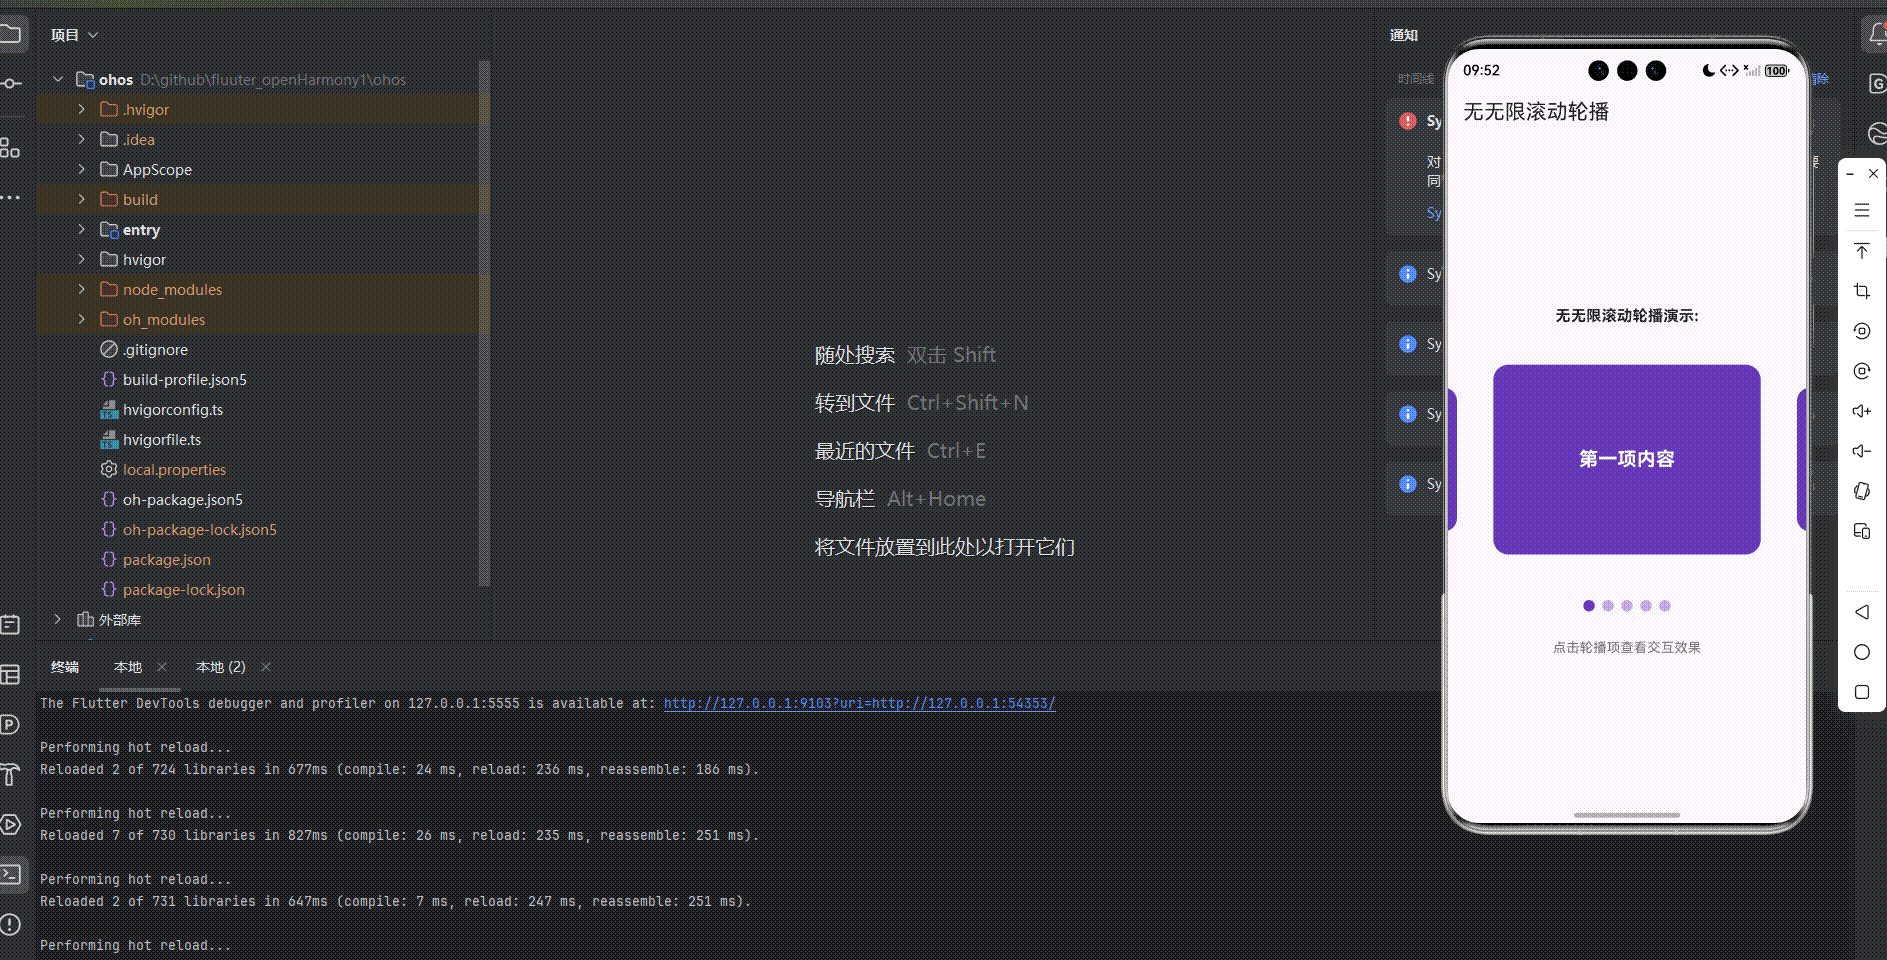1887x960 pixels.
Task: Select second carousel indicator dot
Action: 1608,606
